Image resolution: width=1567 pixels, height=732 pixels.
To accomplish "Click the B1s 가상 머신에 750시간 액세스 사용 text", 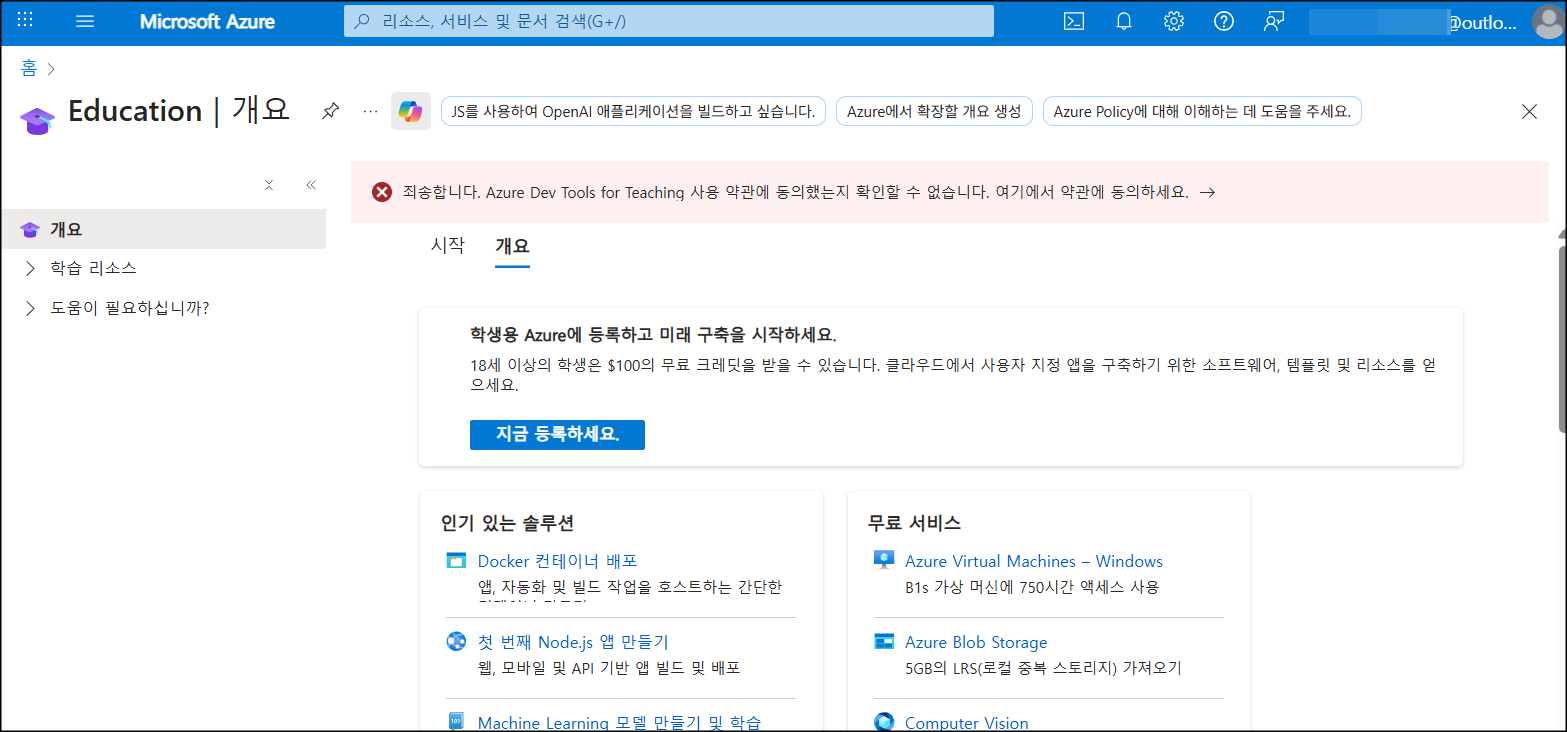I will [1032, 587].
